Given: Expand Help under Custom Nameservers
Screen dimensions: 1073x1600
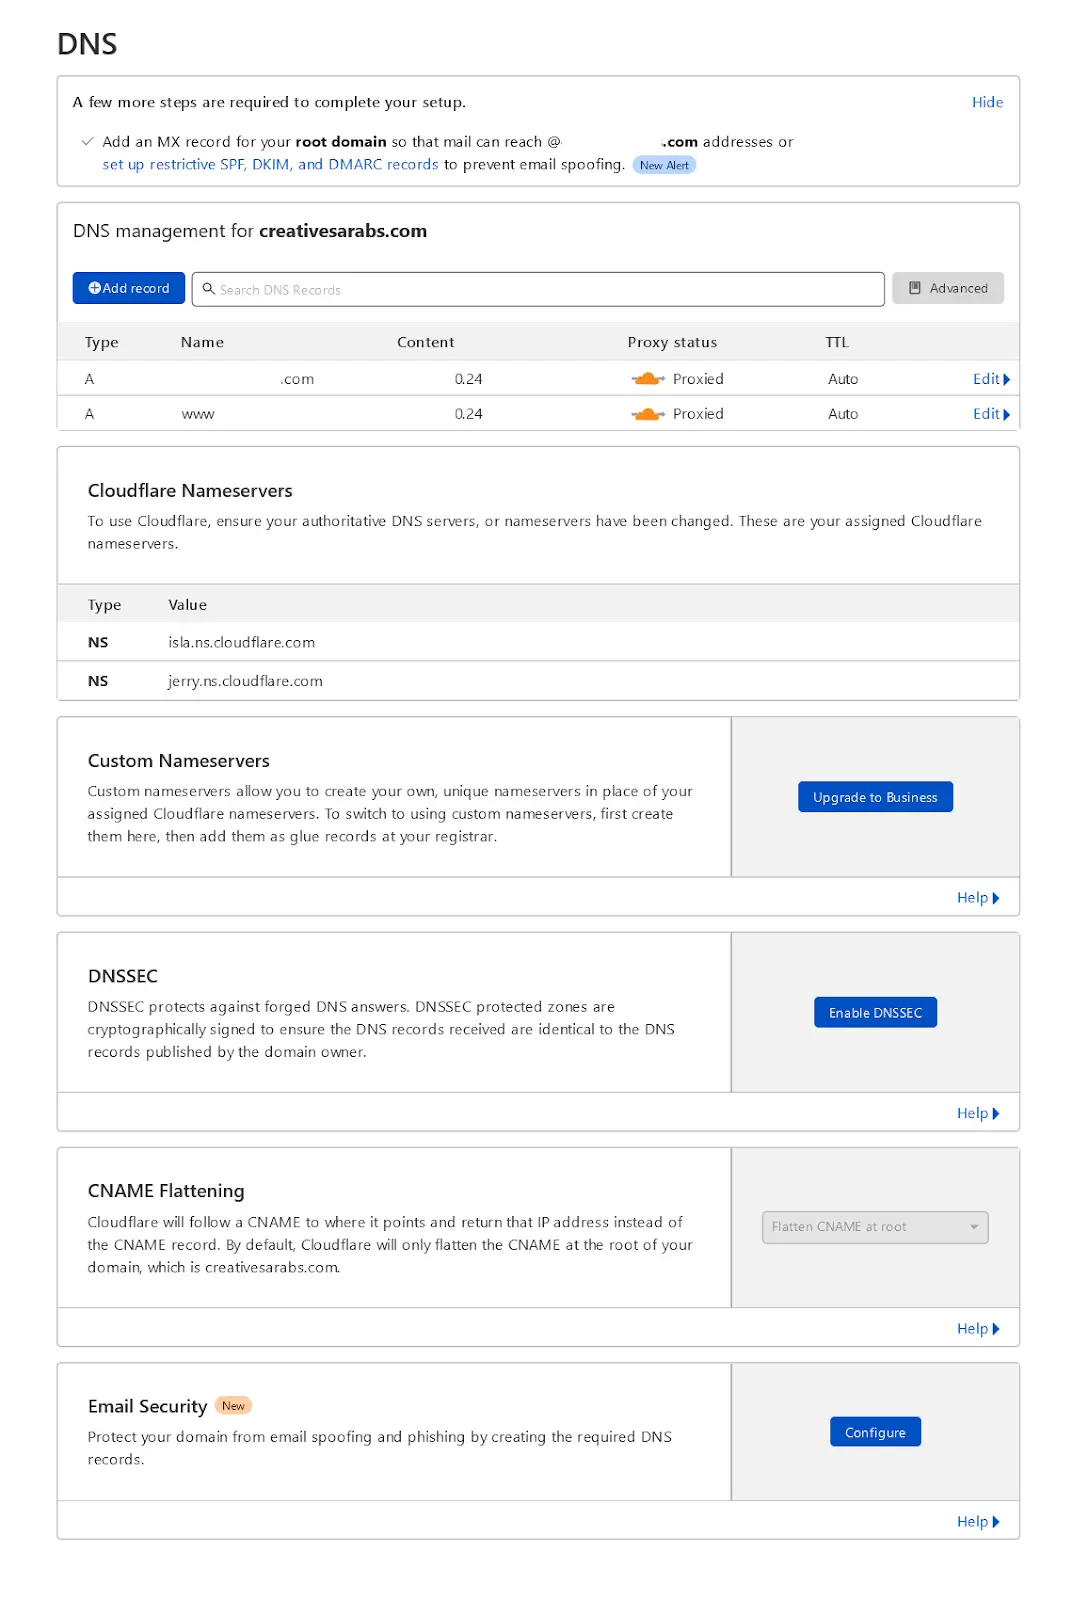Looking at the screenshot, I should [x=977, y=898].
